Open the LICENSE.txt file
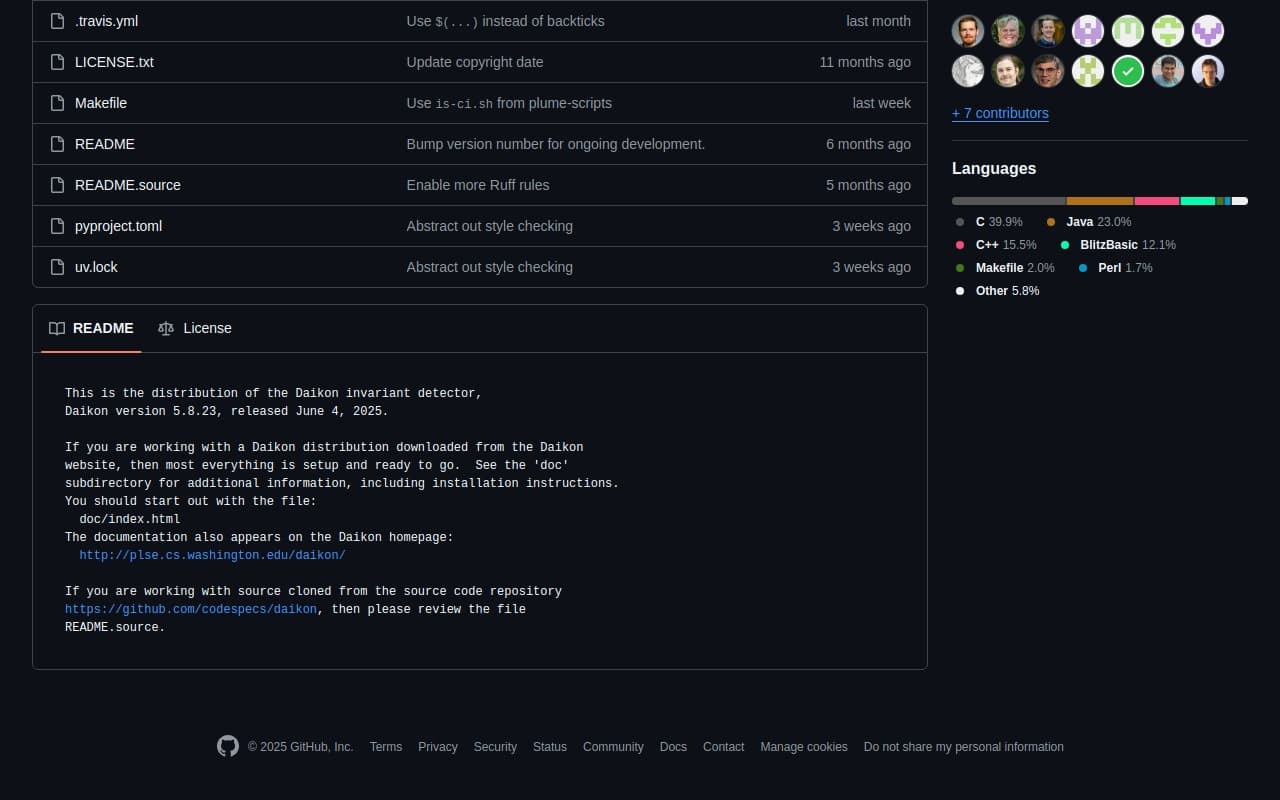1280x800 pixels. (x=114, y=62)
